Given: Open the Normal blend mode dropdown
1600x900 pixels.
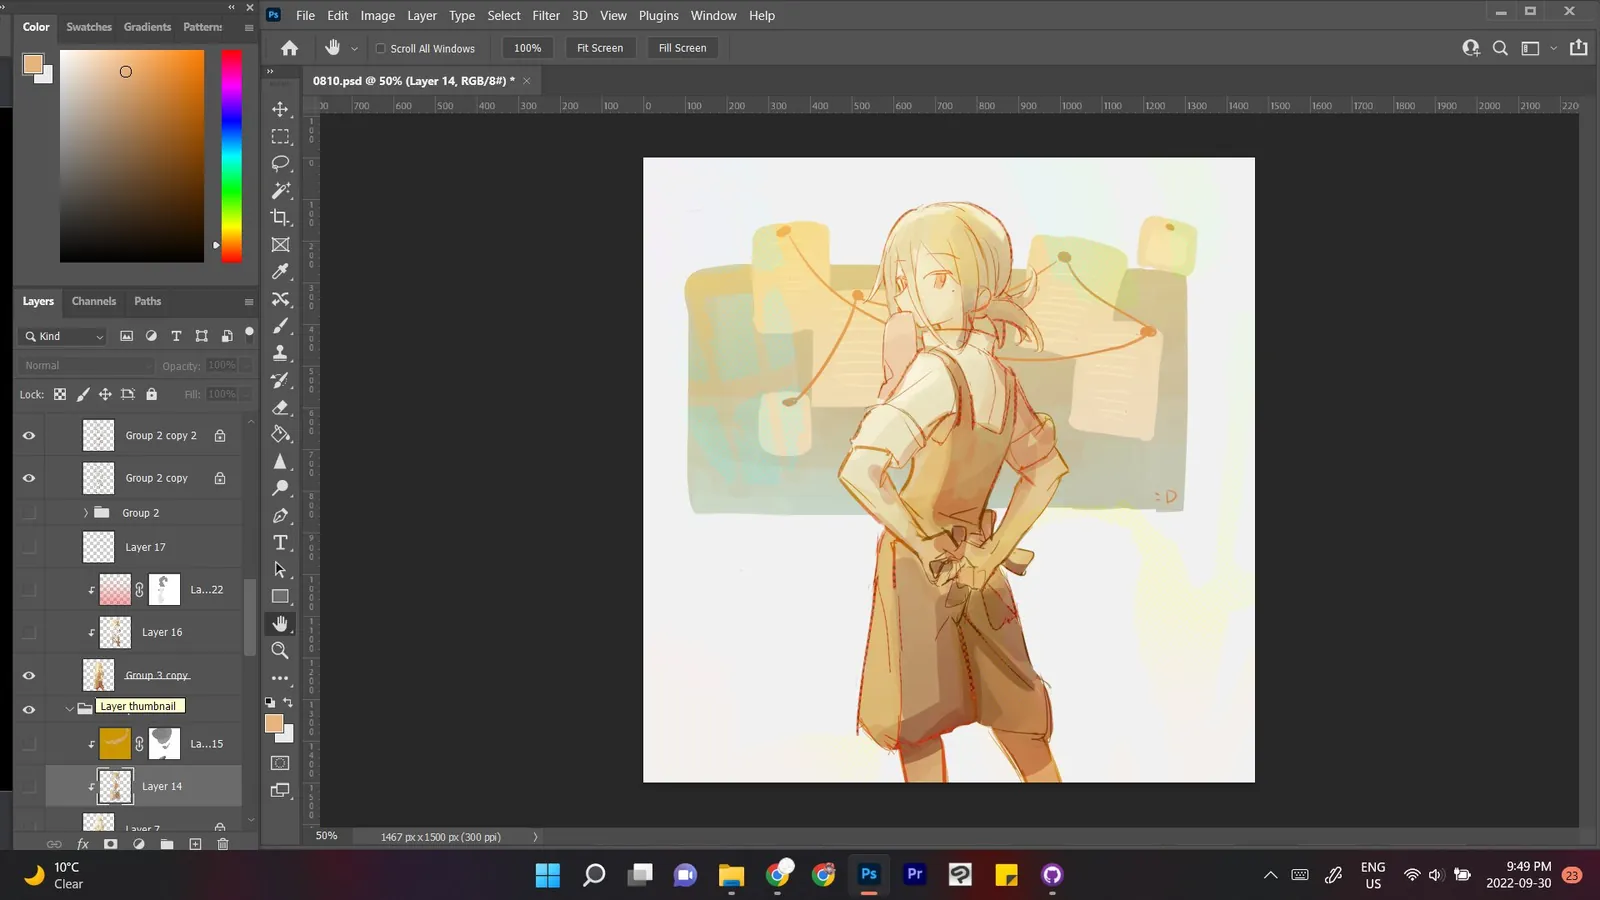Looking at the screenshot, I should click(87, 366).
